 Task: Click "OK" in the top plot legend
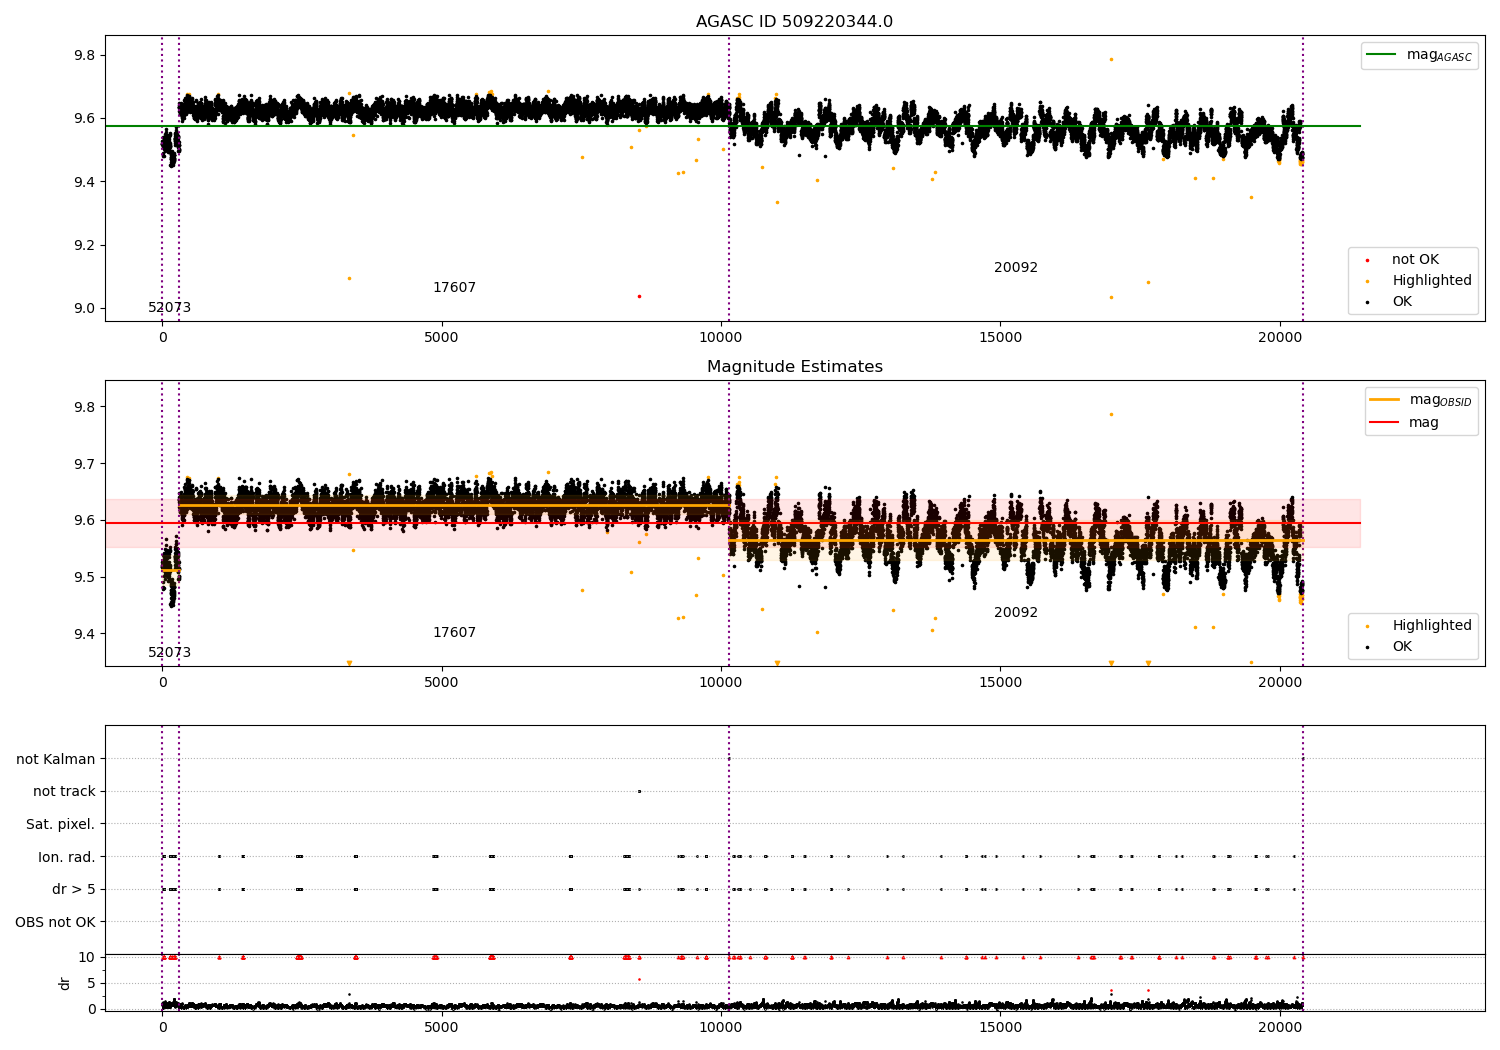pos(1402,302)
